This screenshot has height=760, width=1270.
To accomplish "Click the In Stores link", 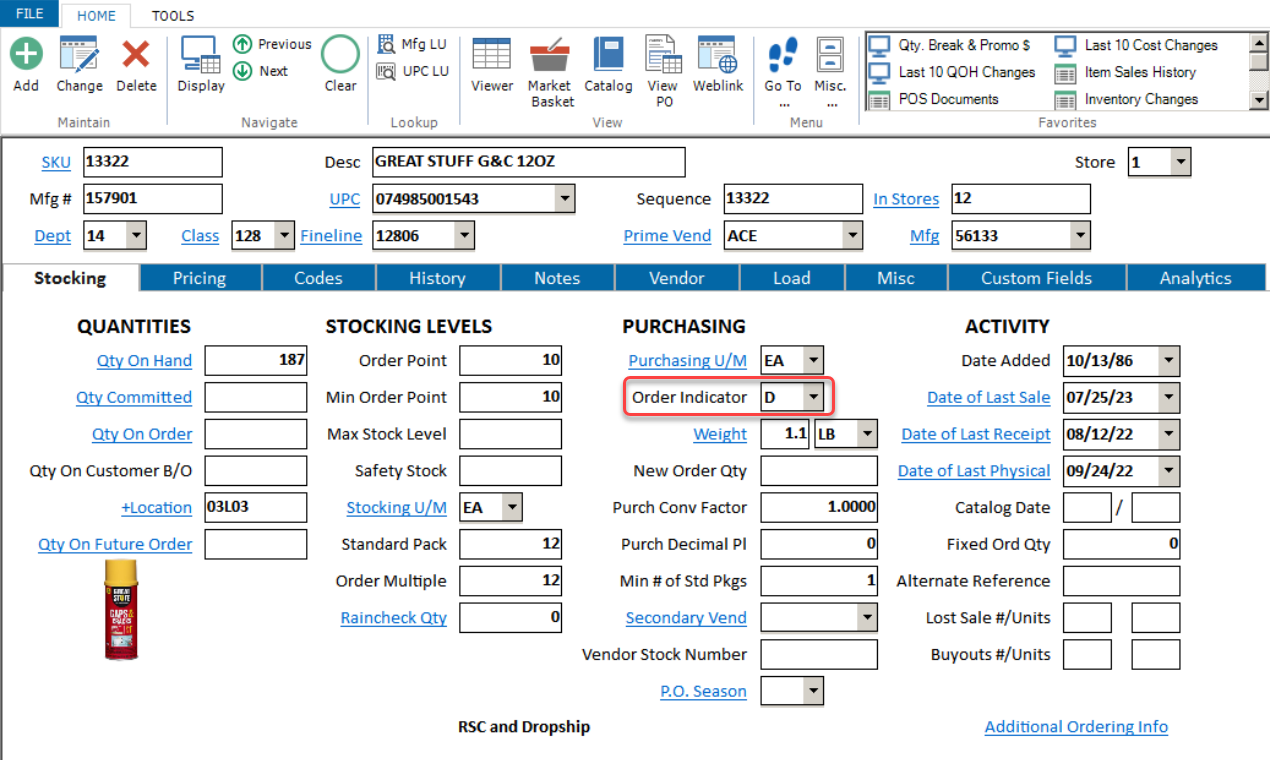I will [x=906, y=199].
